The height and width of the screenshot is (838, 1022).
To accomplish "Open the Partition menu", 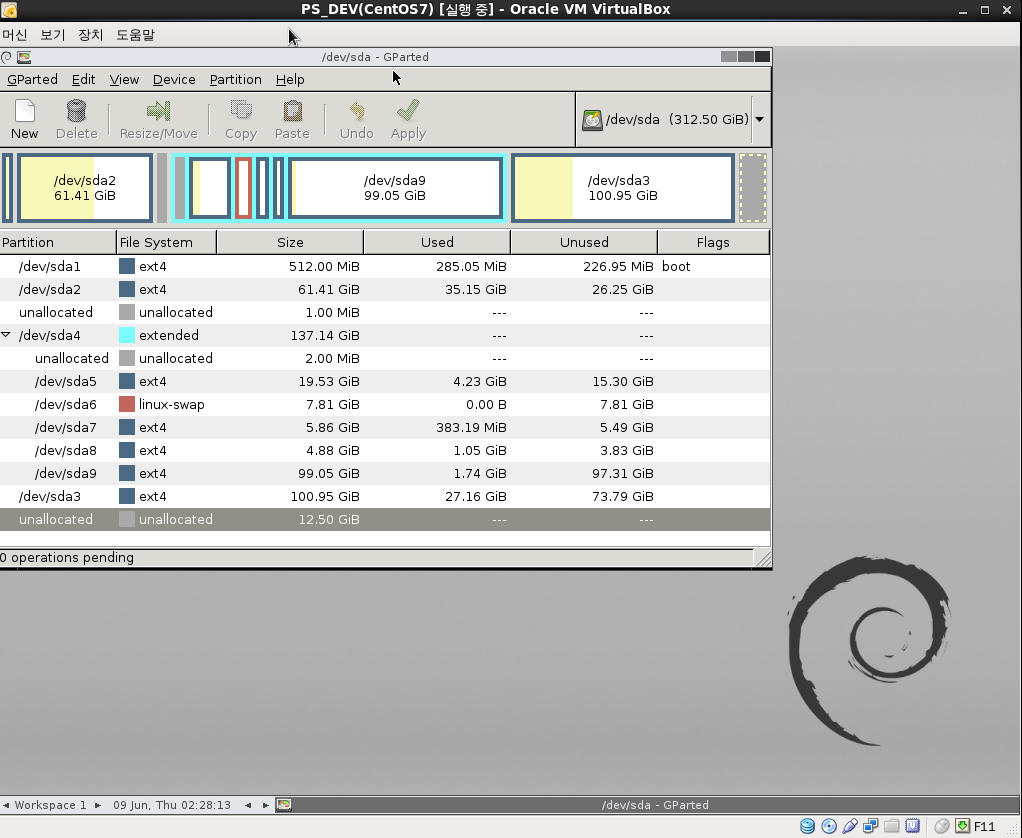I will (235, 79).
